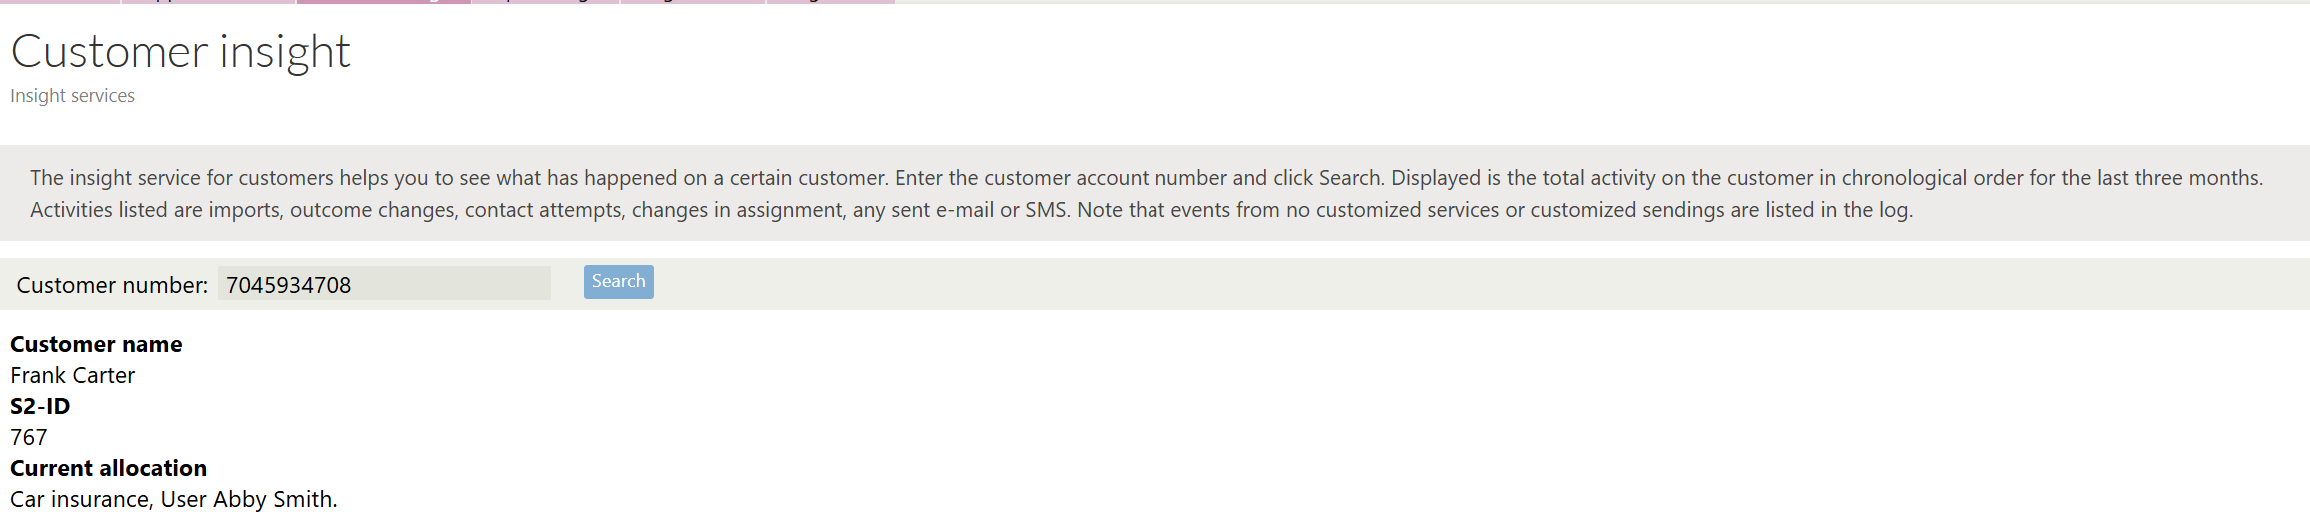
Task: Select the customer name "Frank Carter"
Action: click(x=72, y=375)
